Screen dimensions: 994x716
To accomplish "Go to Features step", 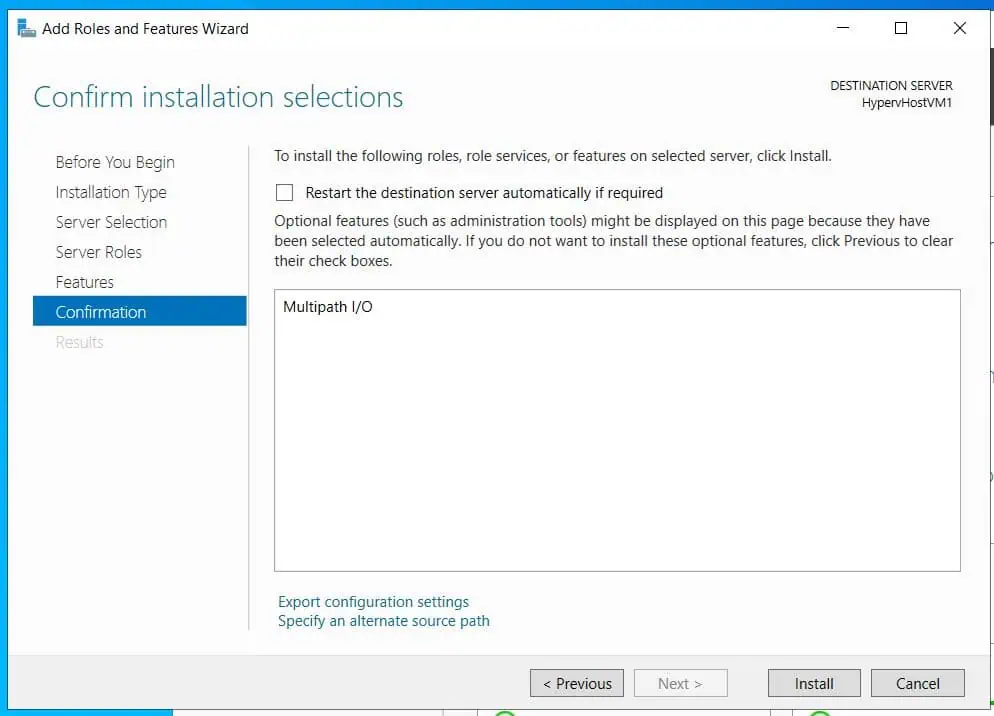I will coord(84,282).
